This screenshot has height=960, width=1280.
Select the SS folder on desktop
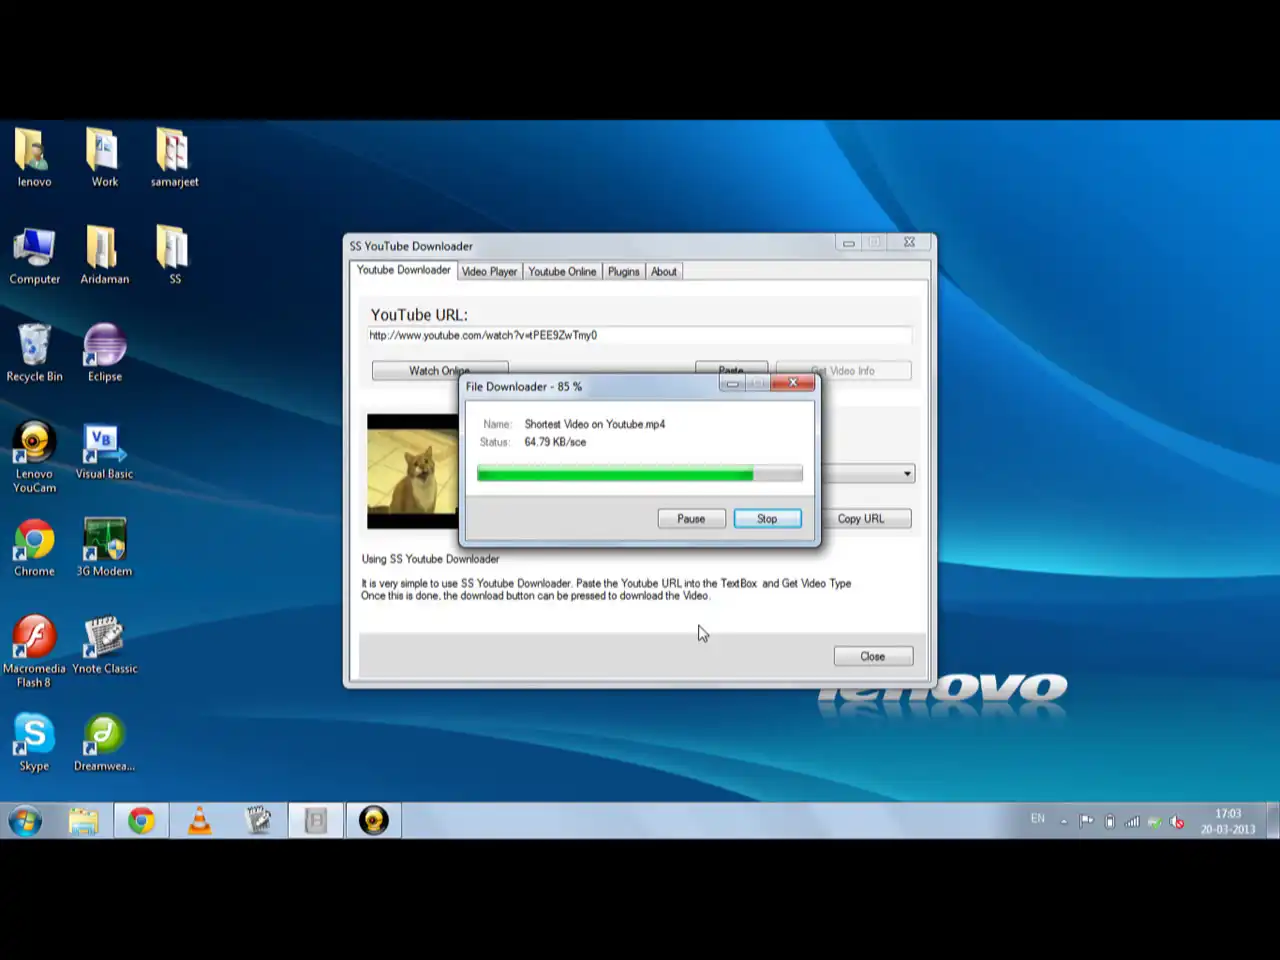coord(174,255)
